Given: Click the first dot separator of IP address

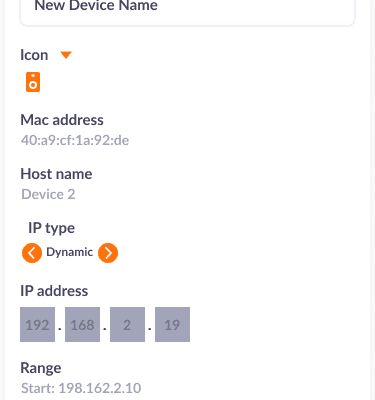Looking at the screenshot, I should [60, 329].
